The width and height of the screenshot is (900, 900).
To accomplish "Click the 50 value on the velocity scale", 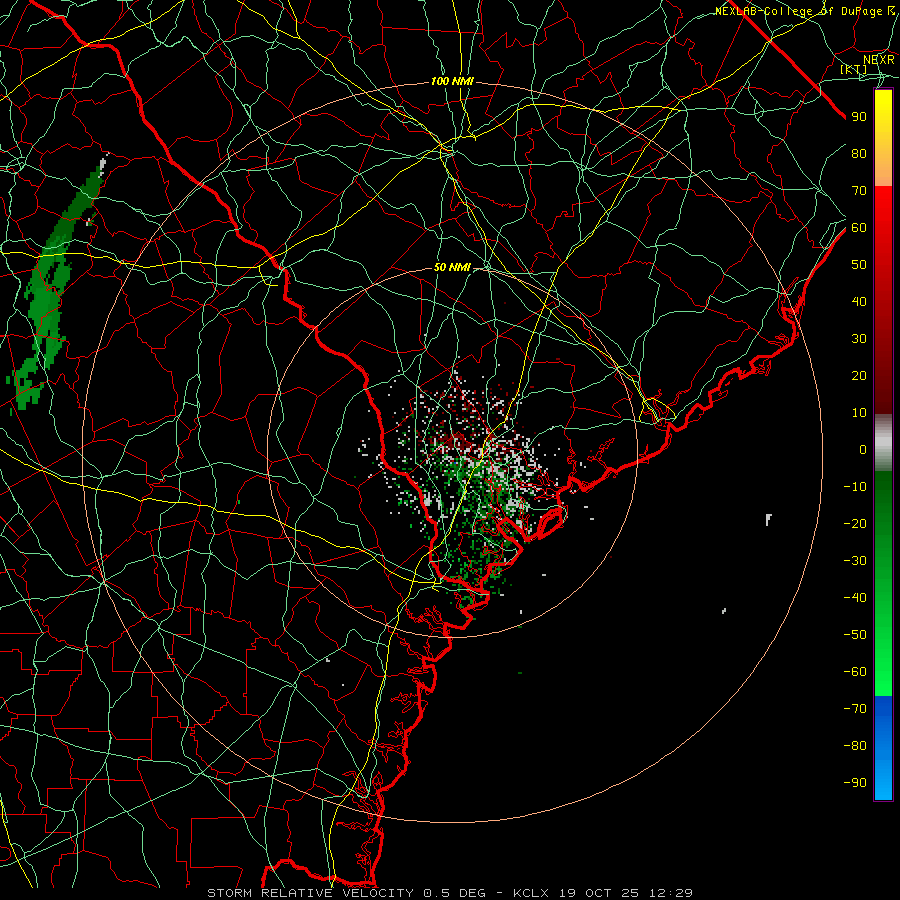I will pyautogui.click(x=859, y=265).
